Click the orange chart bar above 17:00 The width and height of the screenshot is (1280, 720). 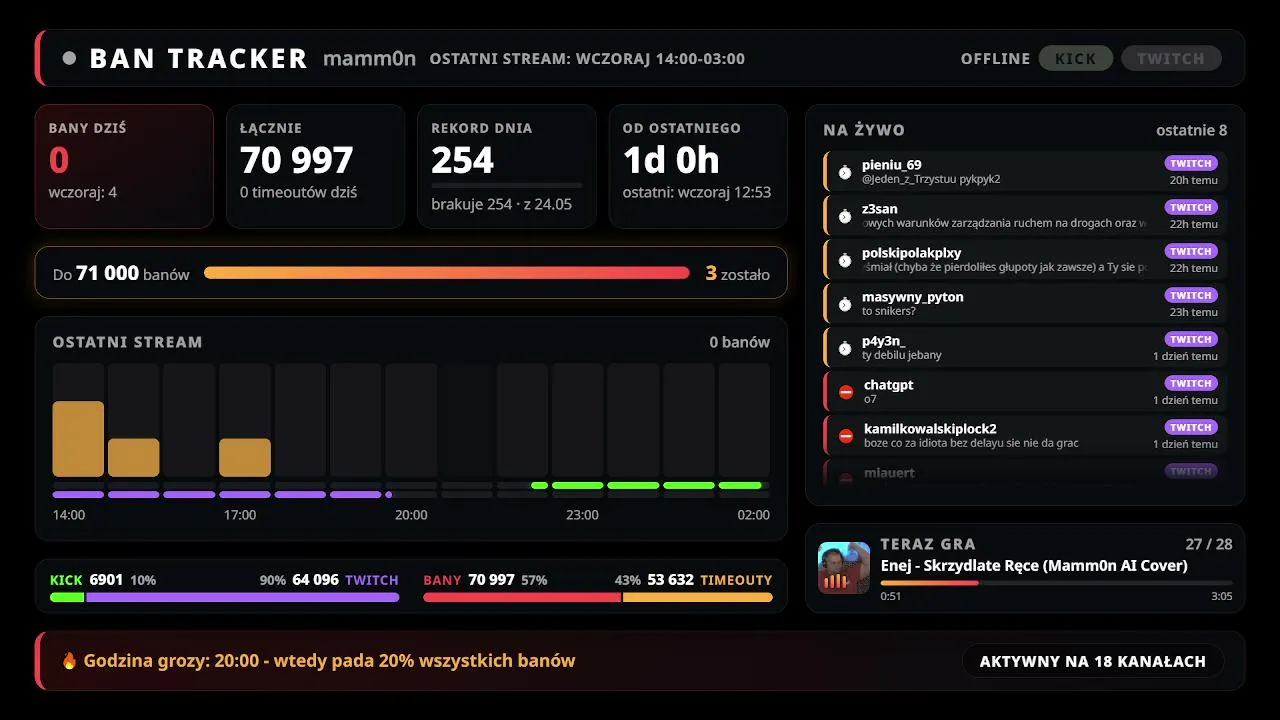click(245, 457)
